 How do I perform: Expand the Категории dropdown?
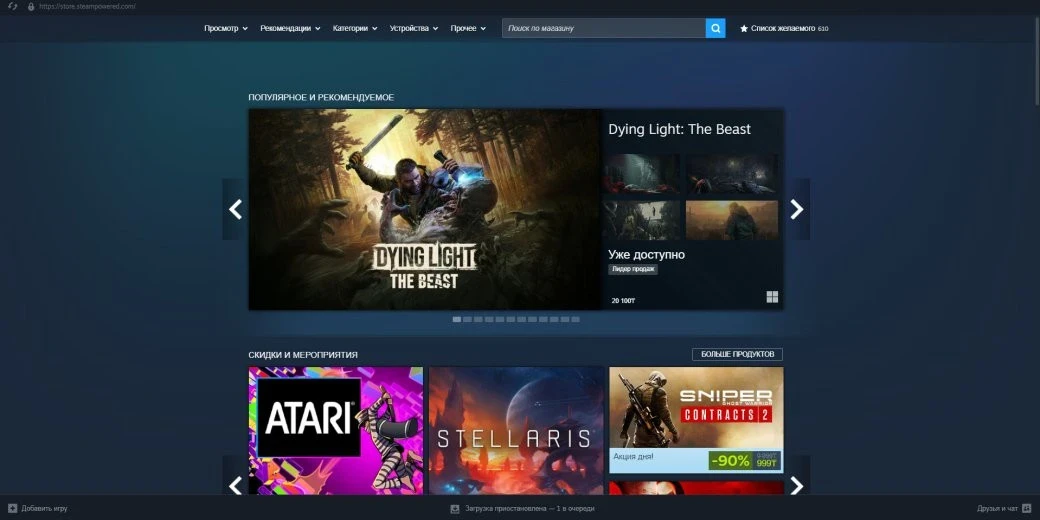[x=355, y=28]
